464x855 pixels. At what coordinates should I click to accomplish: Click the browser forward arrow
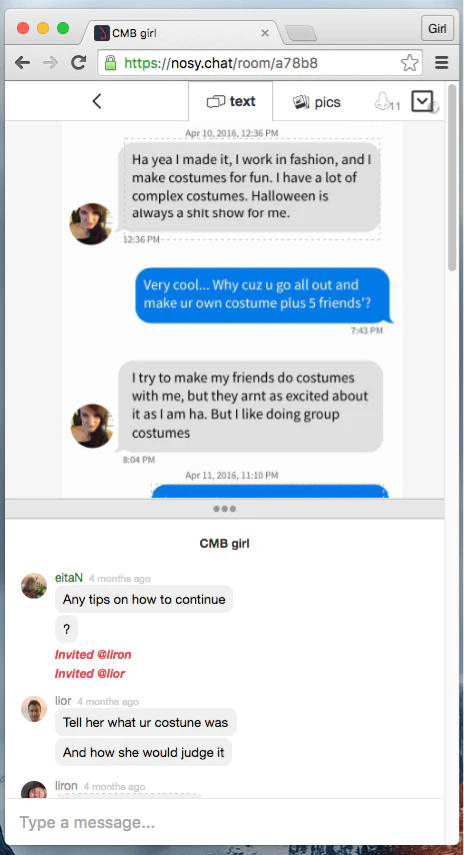[x=50, y=63]
